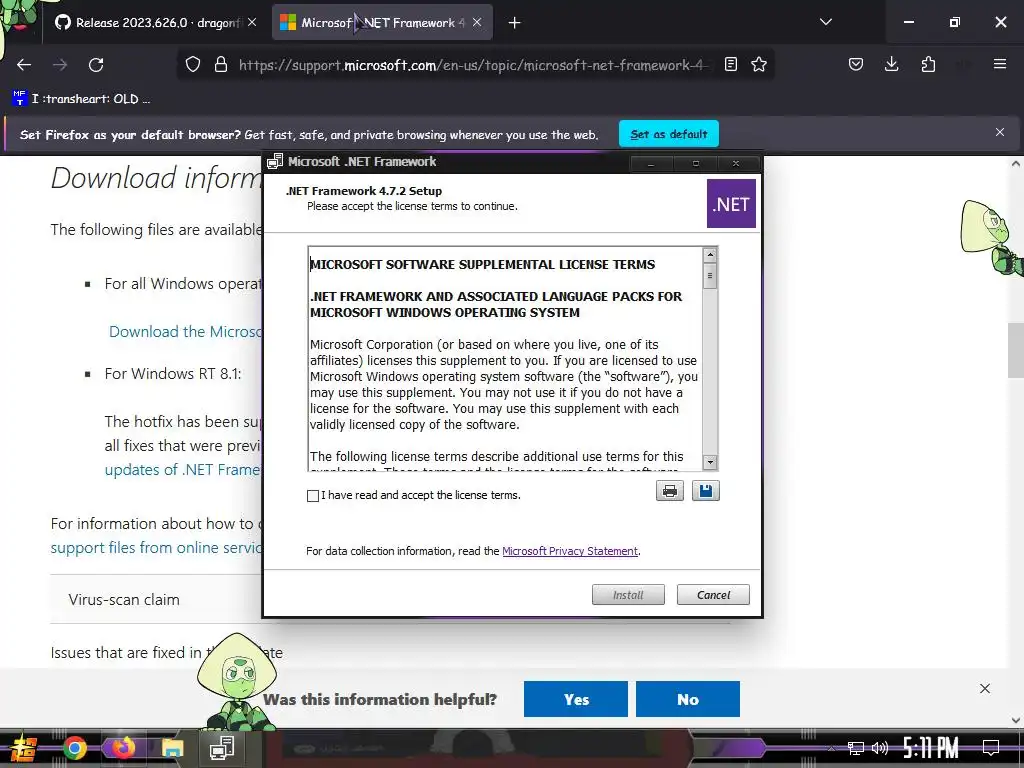Reload the current page
This screenshot has width=1024, height=768.
[x=96, y=65]
